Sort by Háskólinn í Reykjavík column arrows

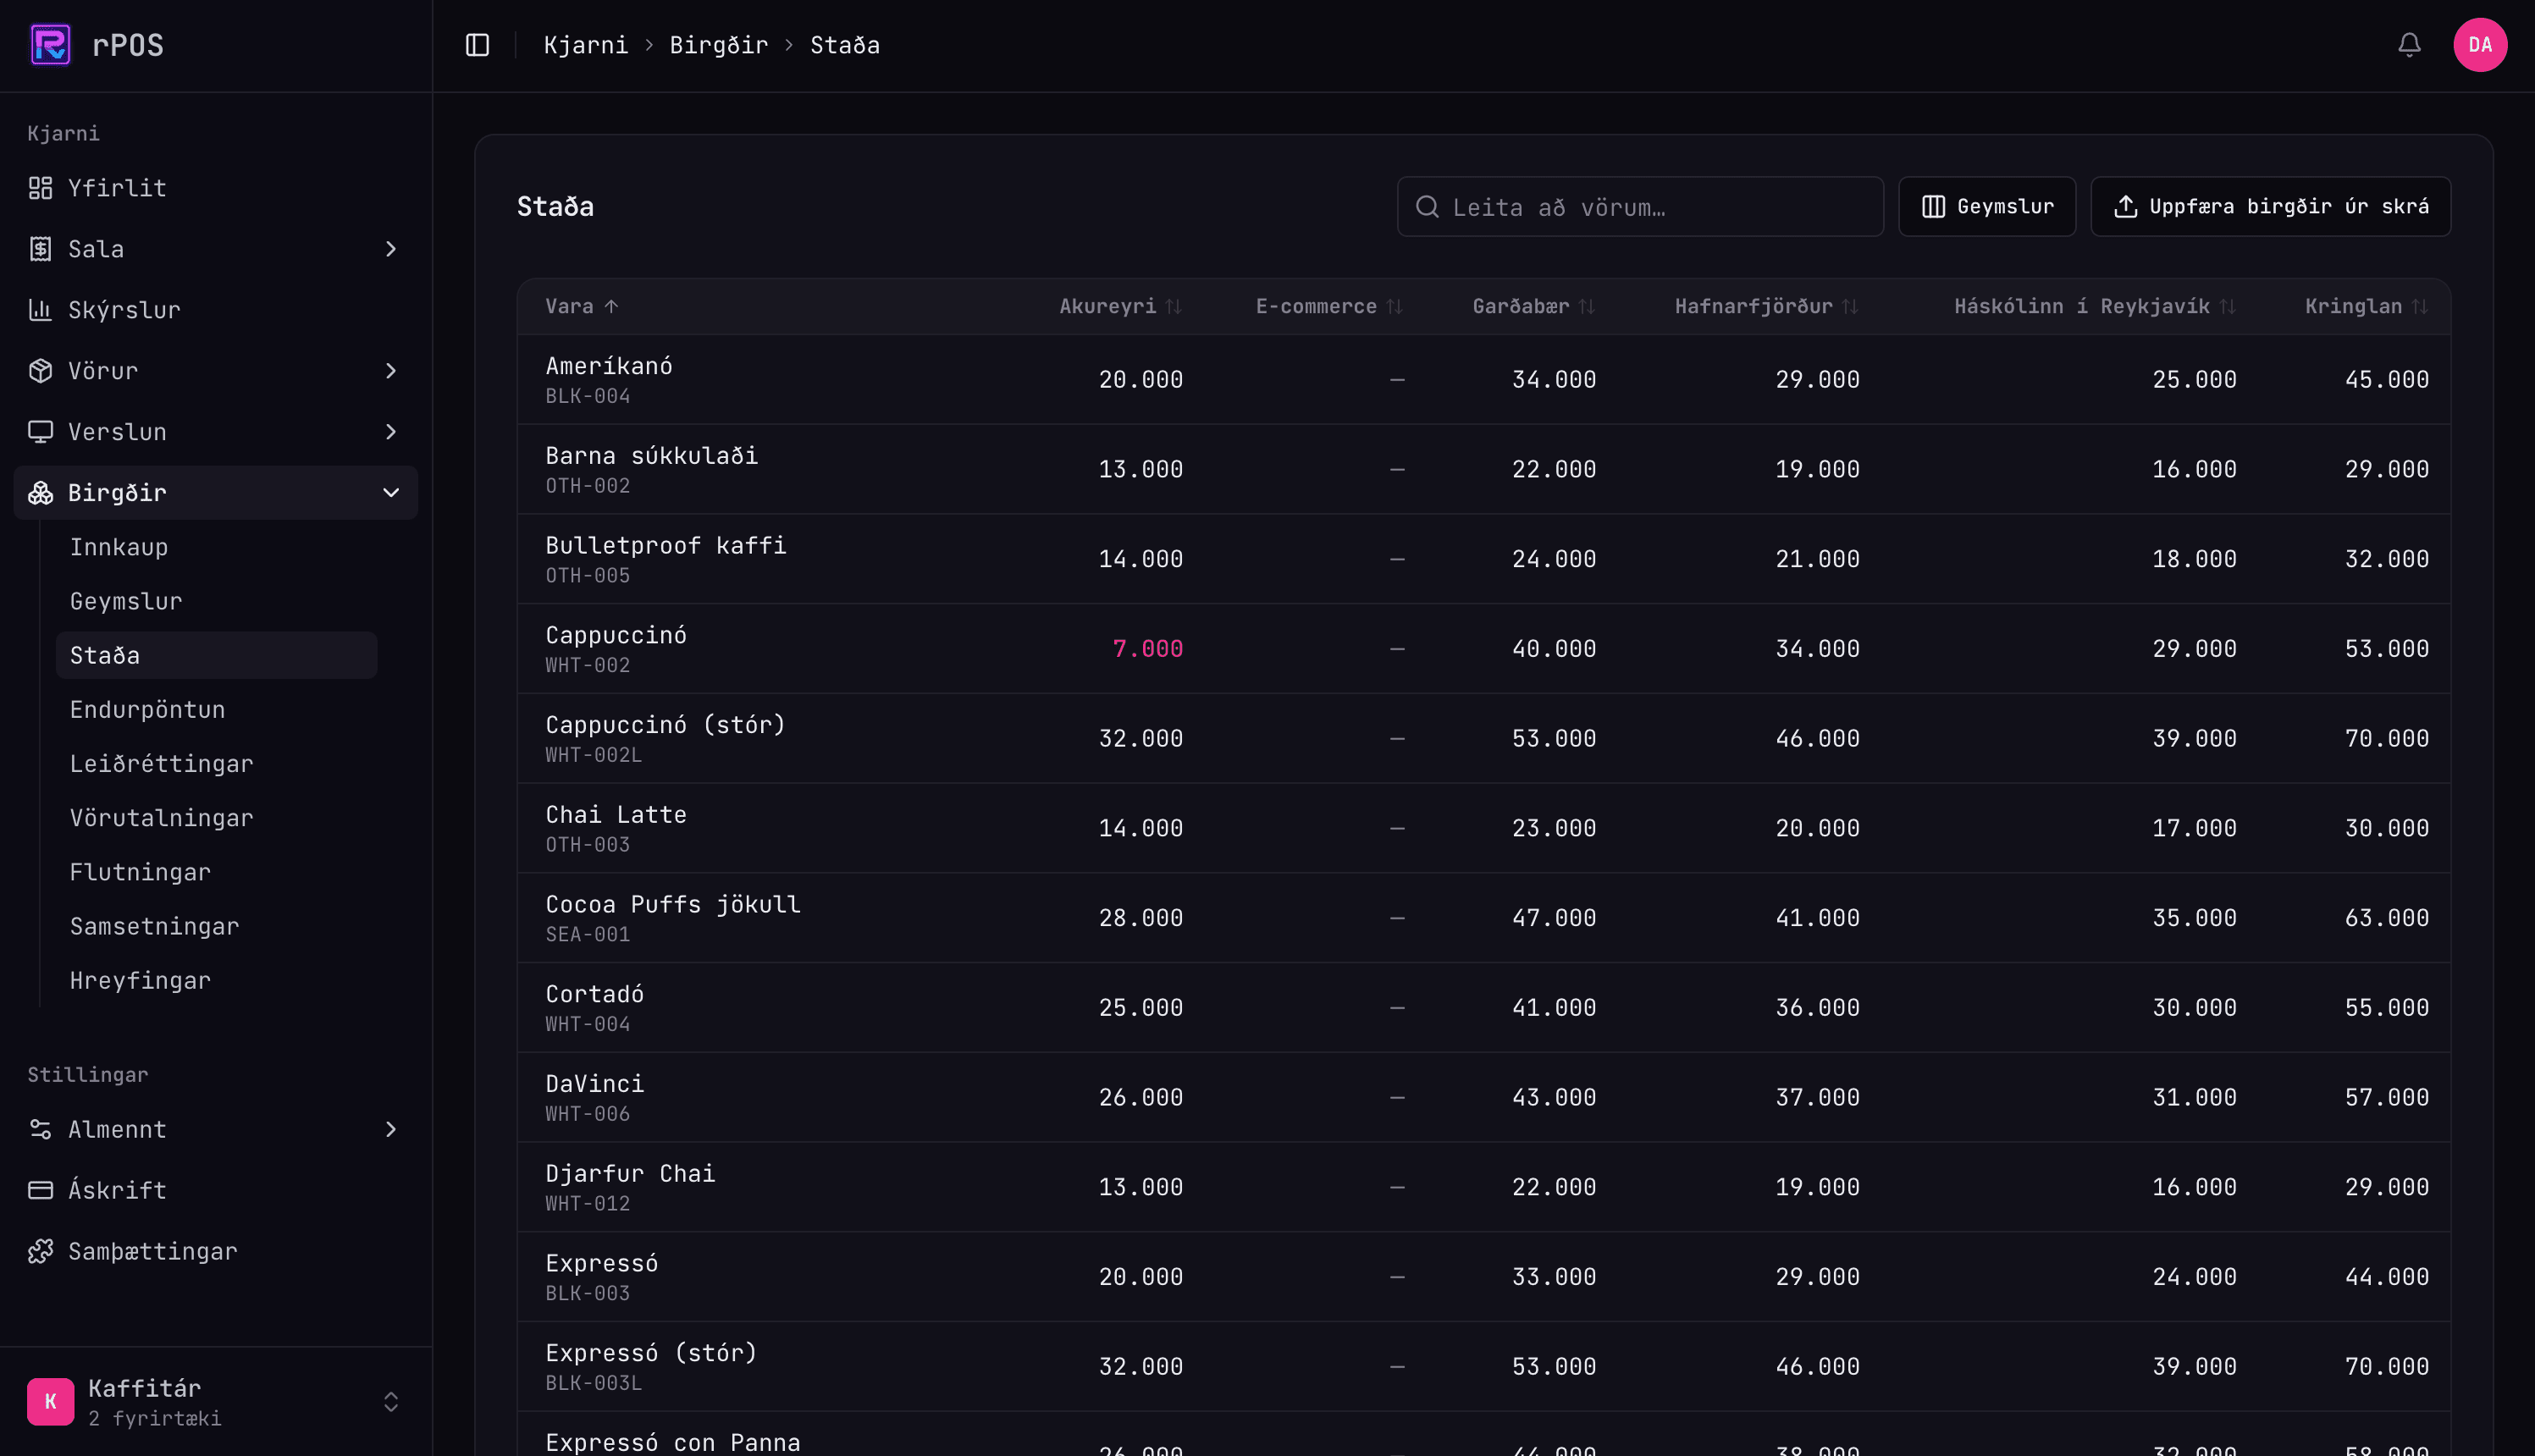pyautogui.click(x=2227, y=307)
